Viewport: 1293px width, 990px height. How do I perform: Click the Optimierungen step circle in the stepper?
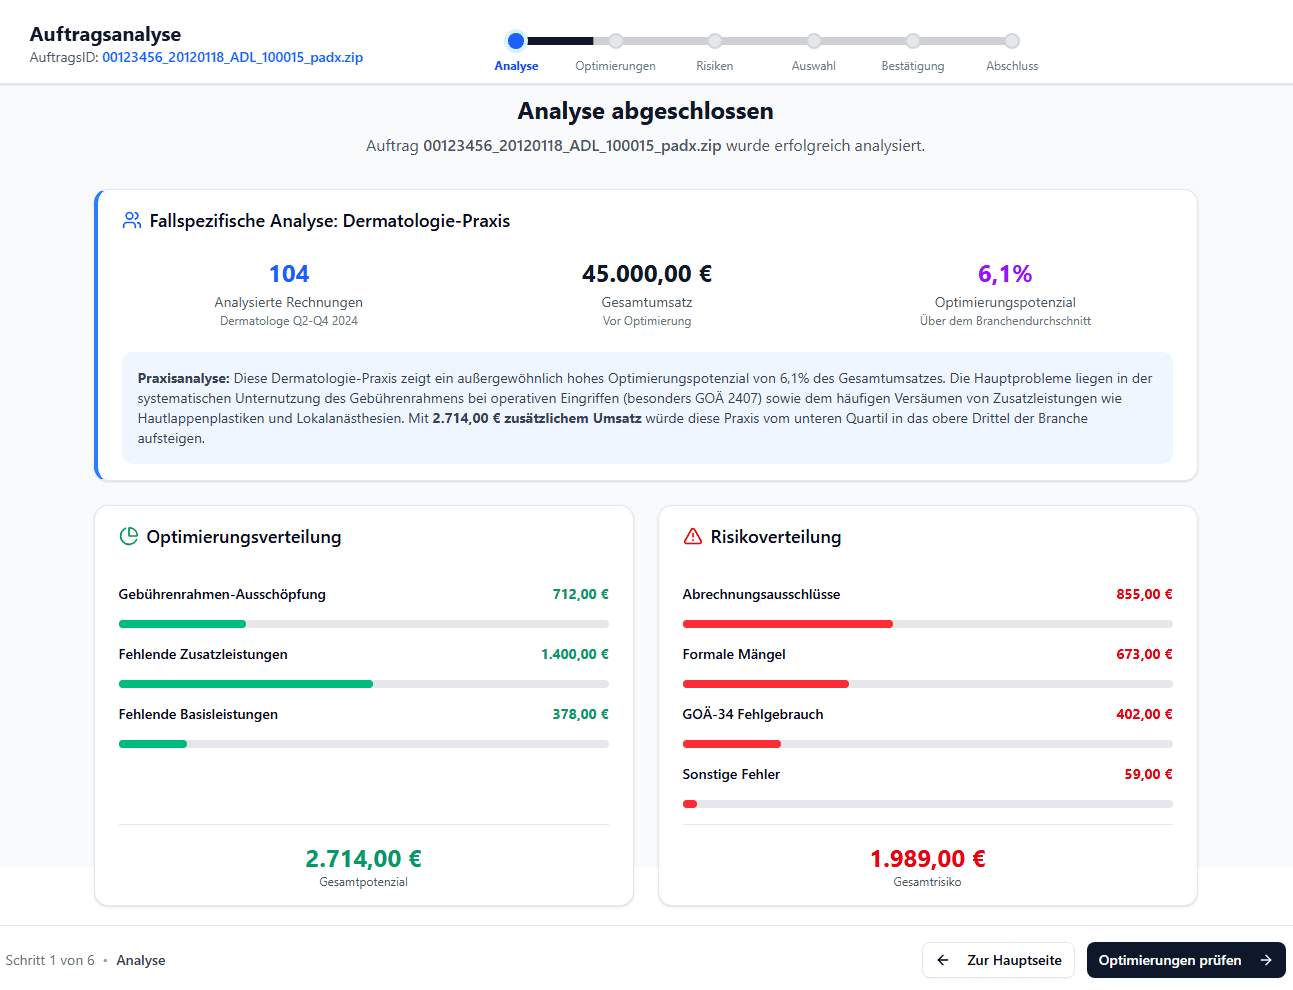coord(615,42)
